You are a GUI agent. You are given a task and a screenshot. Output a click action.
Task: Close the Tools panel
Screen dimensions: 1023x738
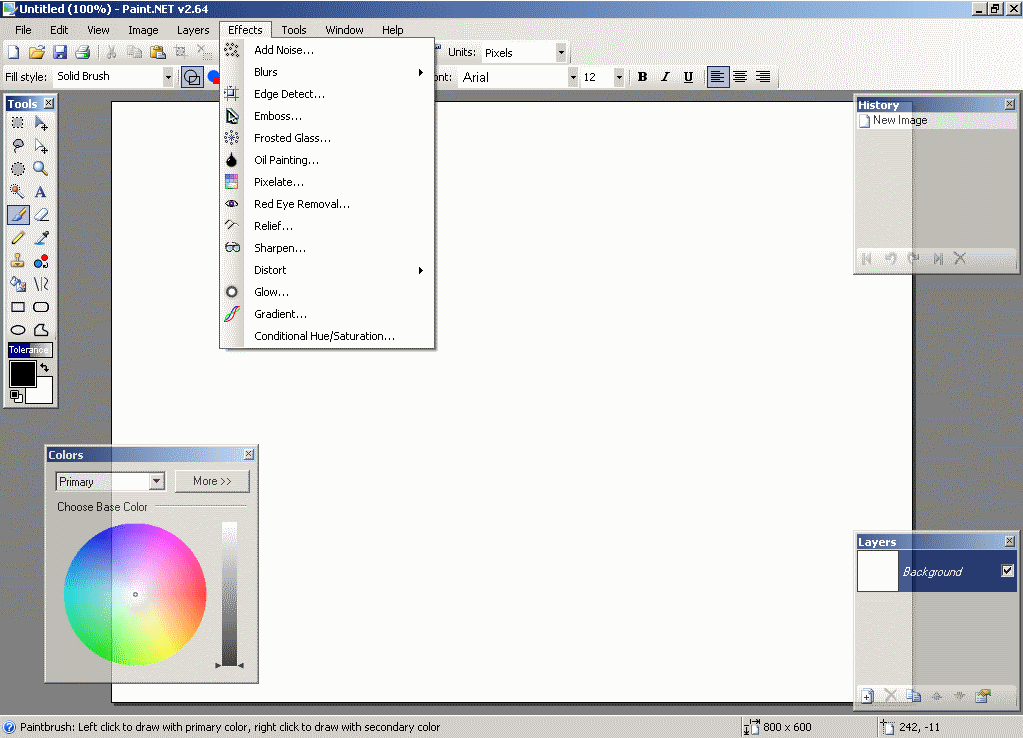(x=49, y=103)
